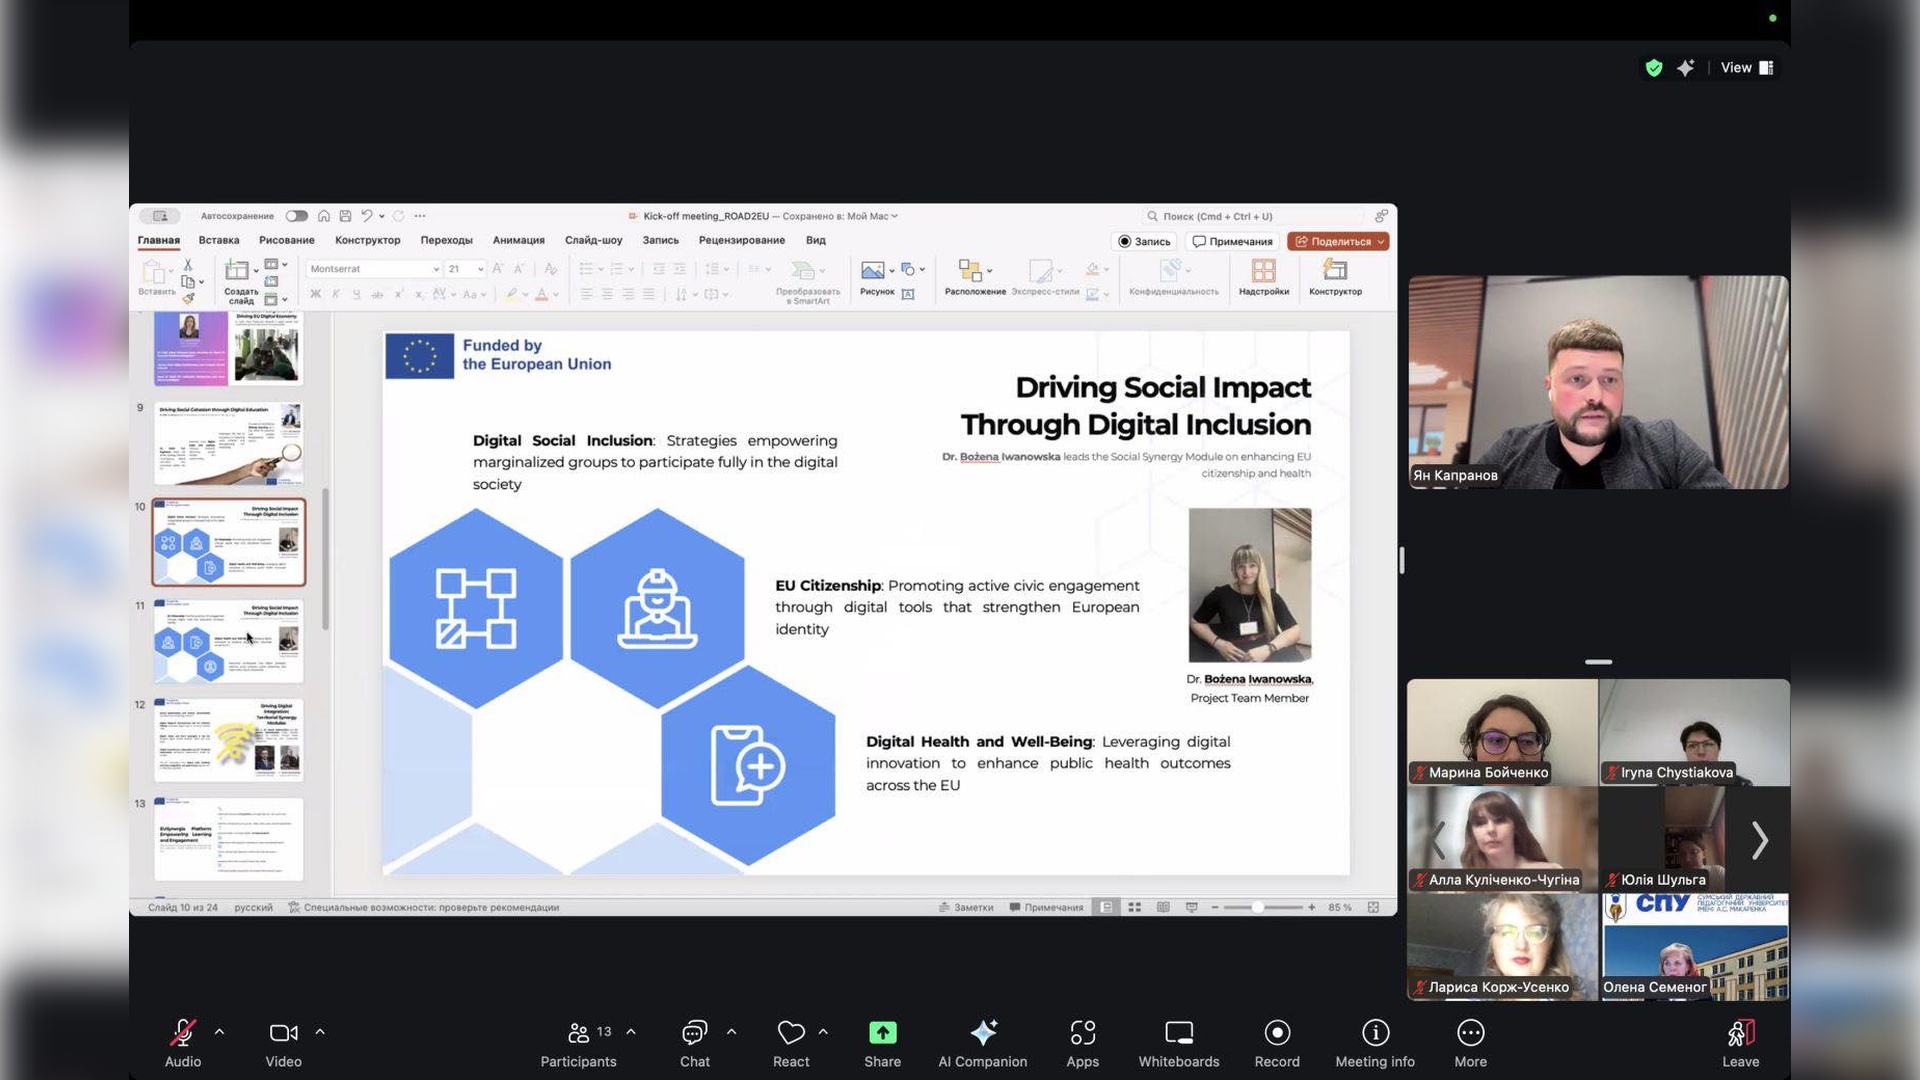Start screen sharing with Share

click(882, 1033)
